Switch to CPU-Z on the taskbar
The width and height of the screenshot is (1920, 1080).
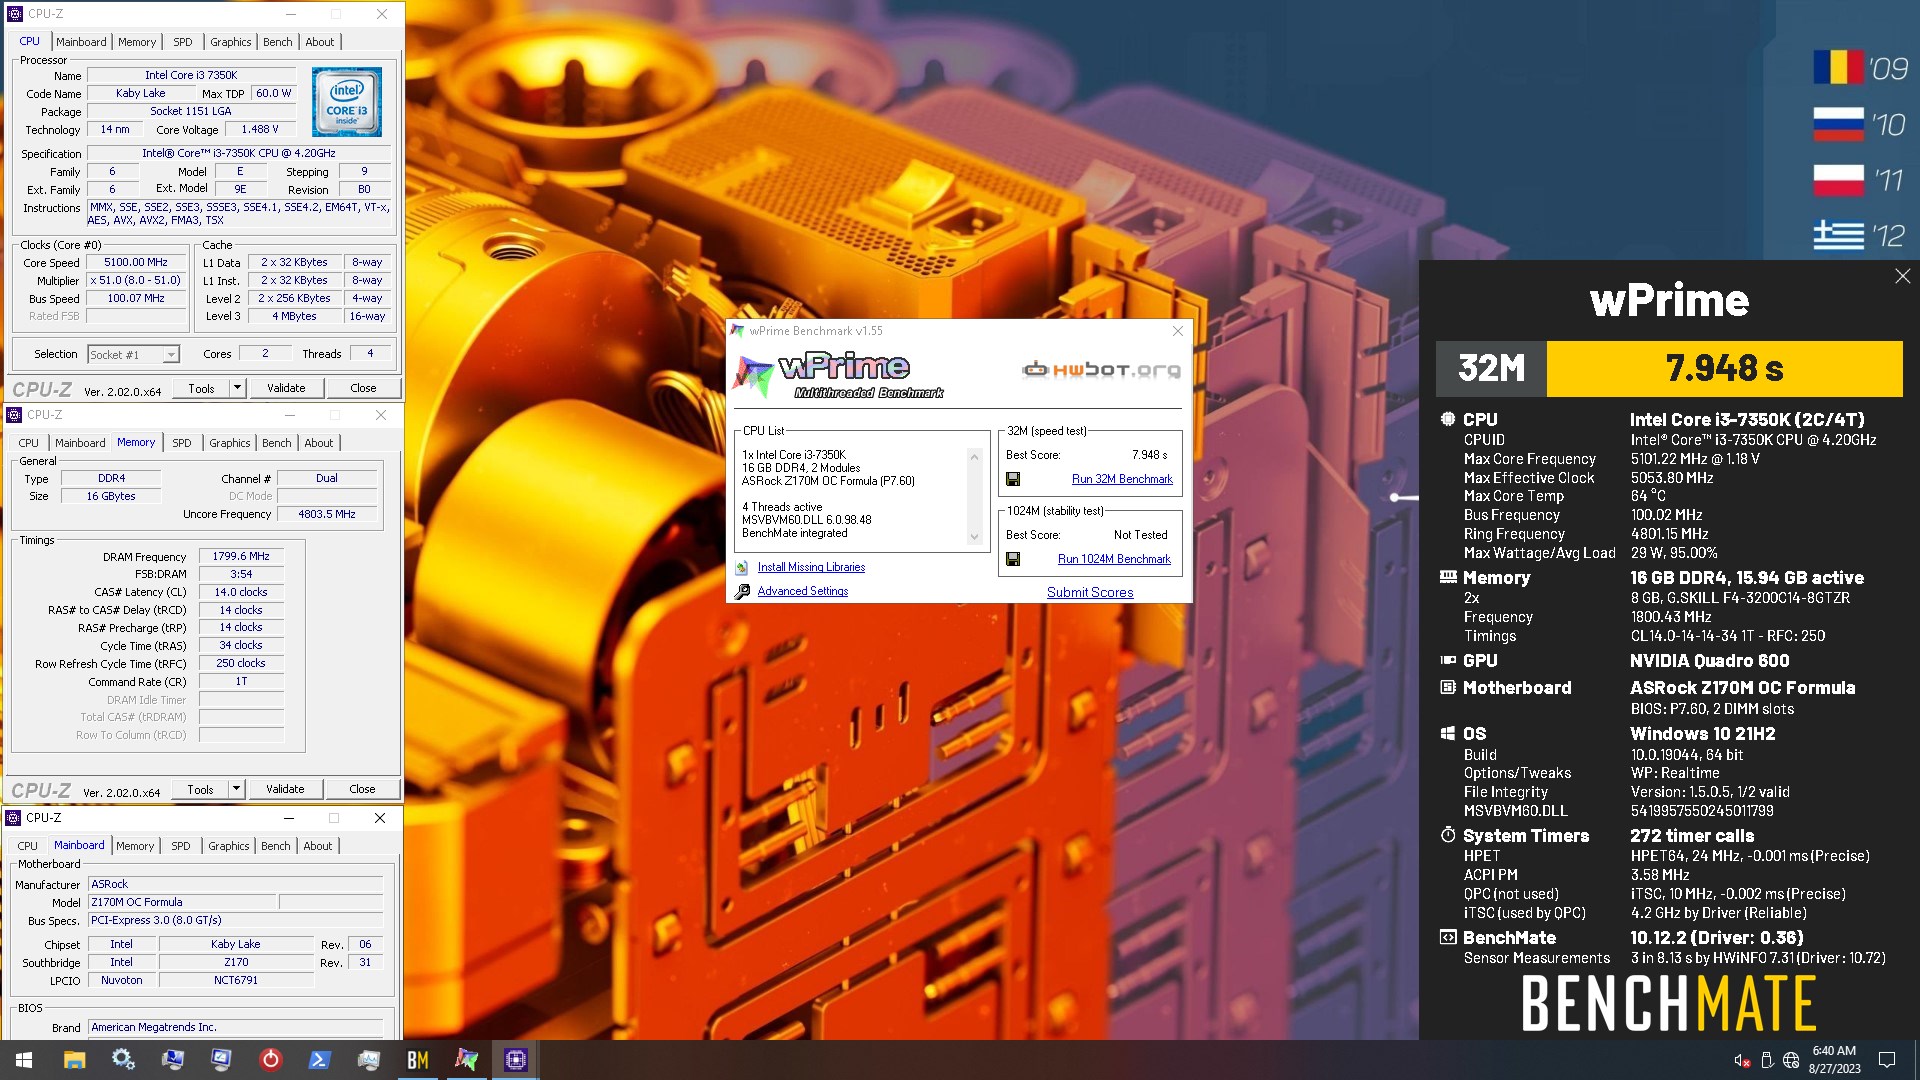(516, 1060)
